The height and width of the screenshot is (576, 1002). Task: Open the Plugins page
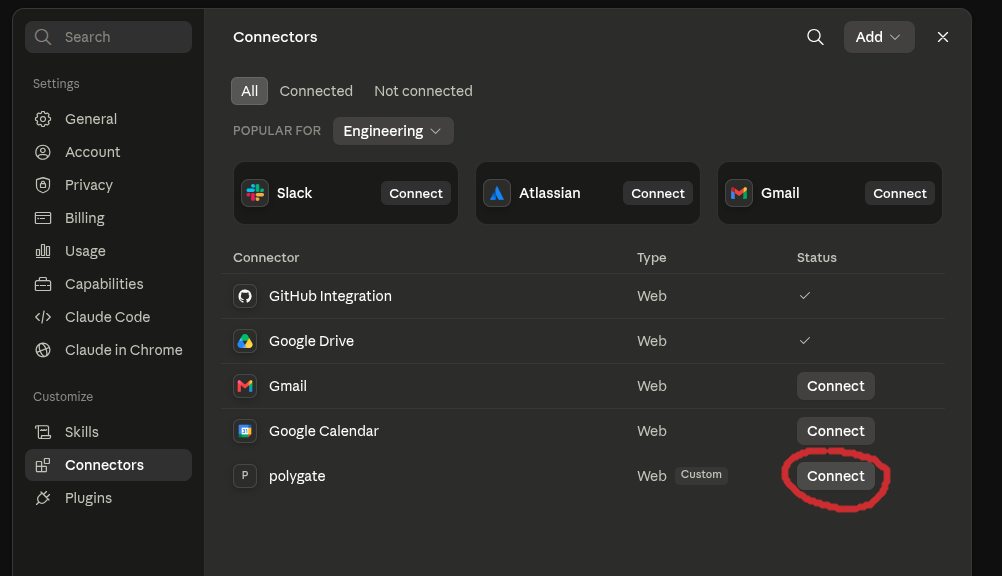tap(108, 498)
